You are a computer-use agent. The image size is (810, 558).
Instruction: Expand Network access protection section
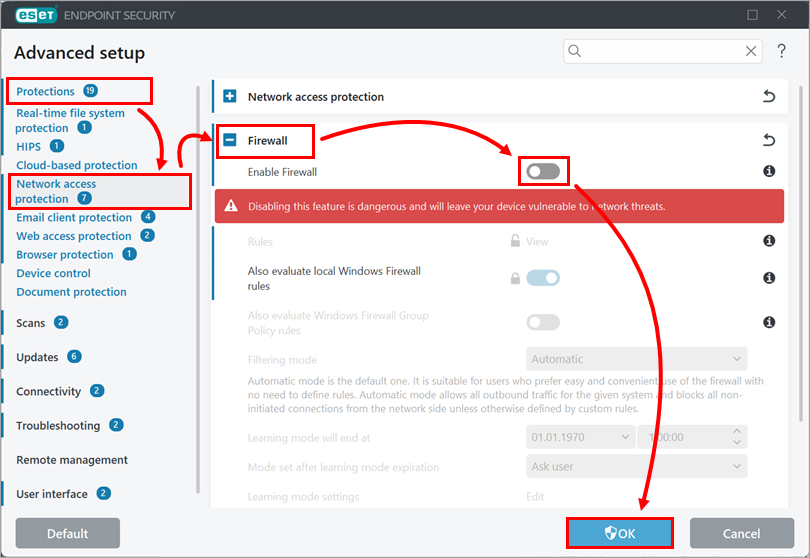click(230, 96)
